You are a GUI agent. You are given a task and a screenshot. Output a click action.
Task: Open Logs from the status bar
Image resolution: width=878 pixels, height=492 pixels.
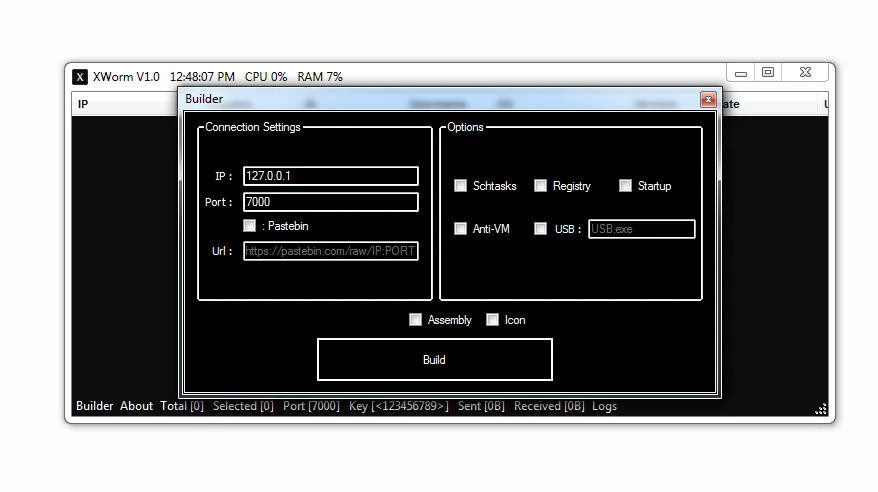coord(604,406)
